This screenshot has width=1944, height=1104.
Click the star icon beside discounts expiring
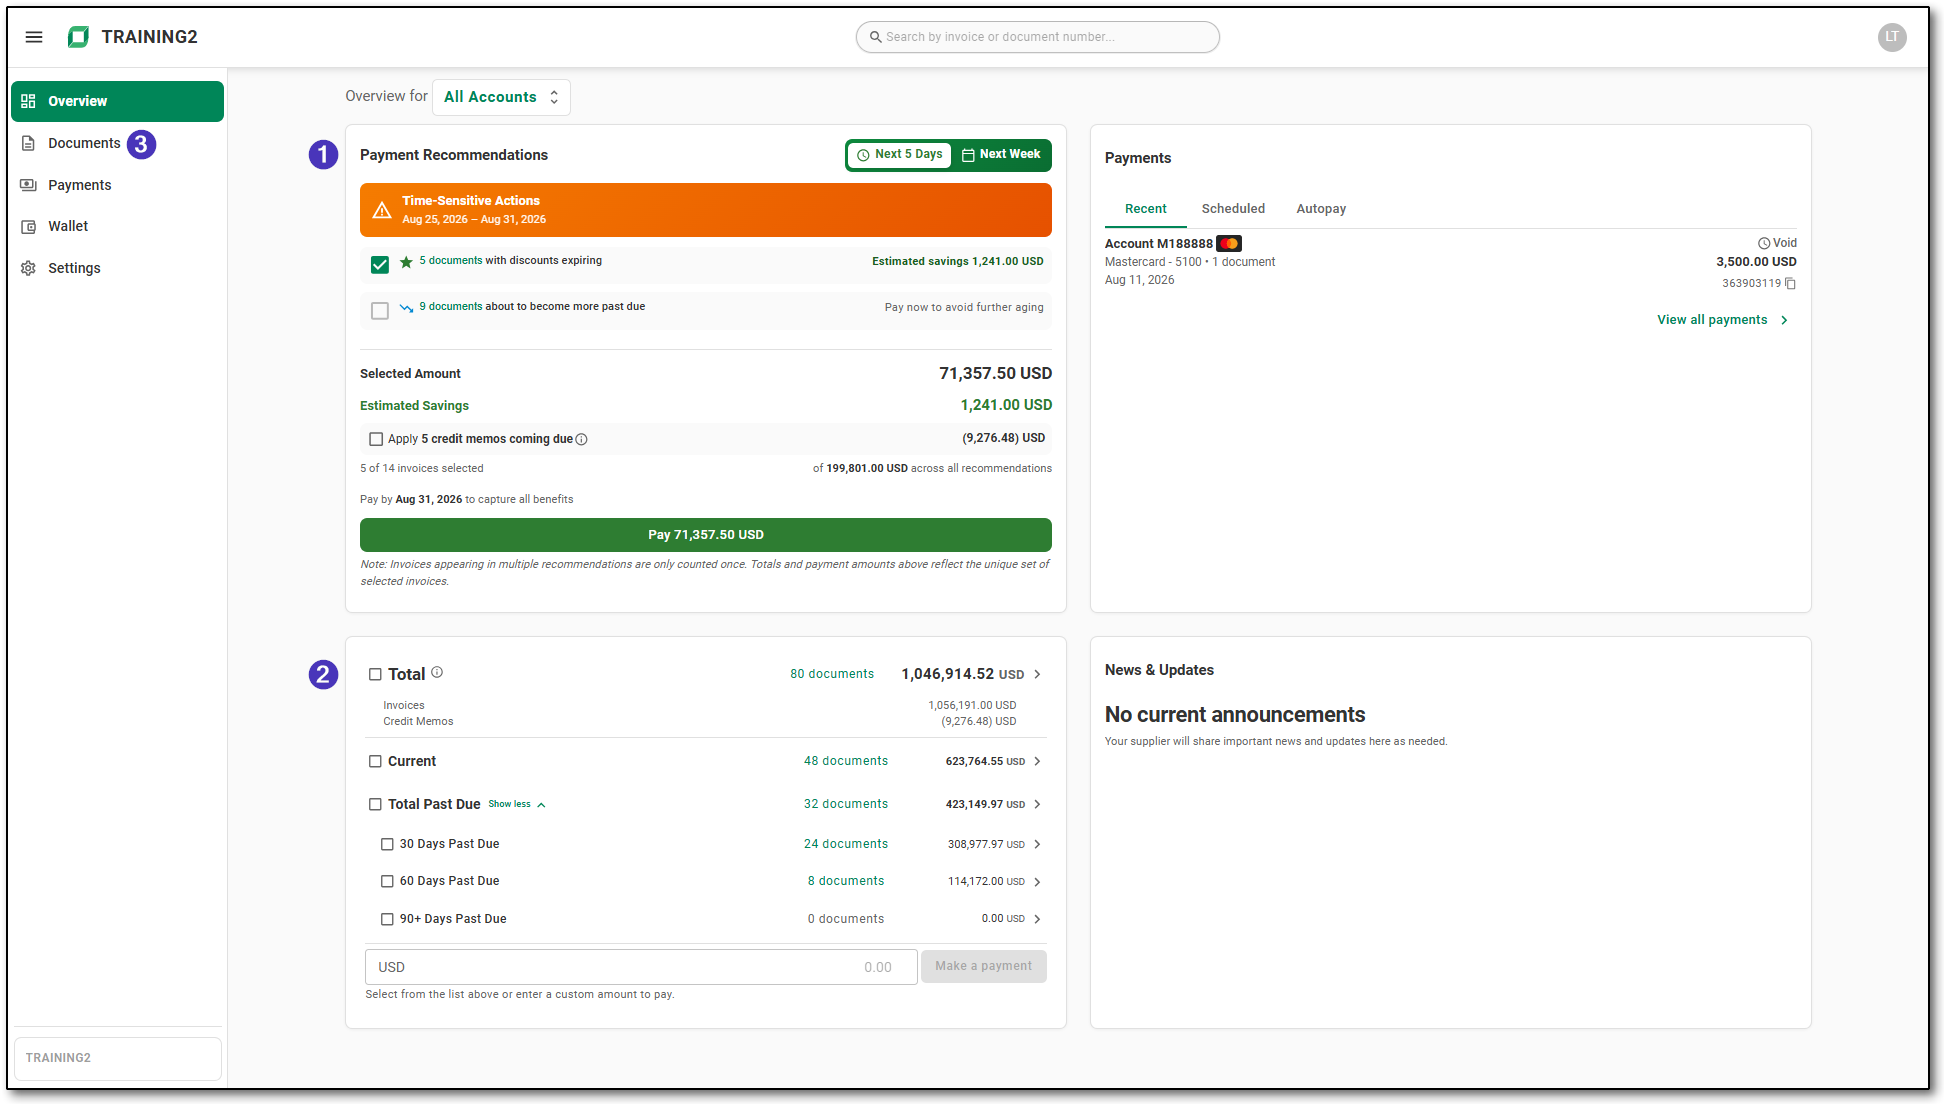(x=406, y=262)
